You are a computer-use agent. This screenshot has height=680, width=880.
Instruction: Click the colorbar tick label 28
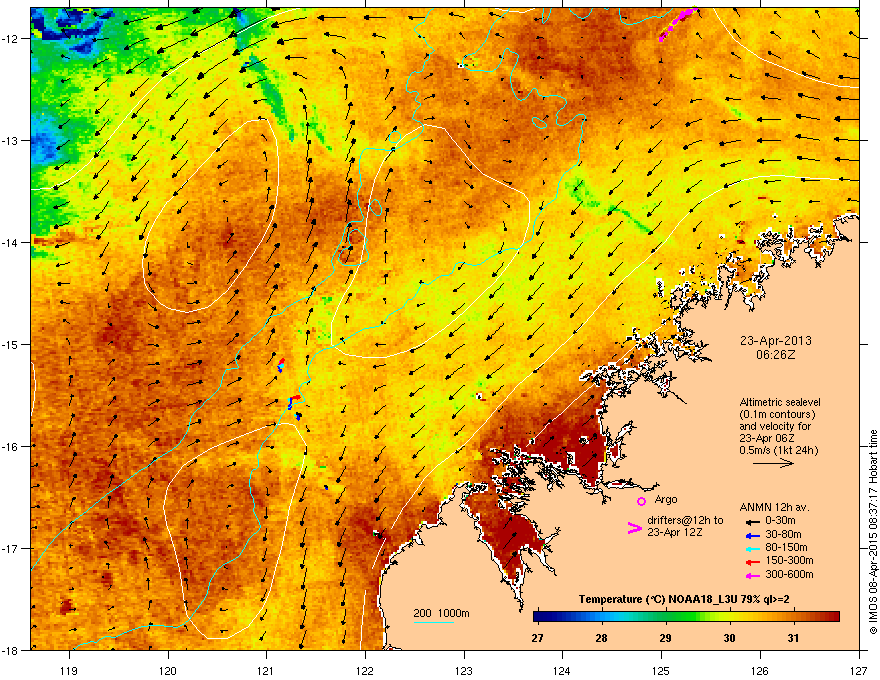(x=601, y=638)
